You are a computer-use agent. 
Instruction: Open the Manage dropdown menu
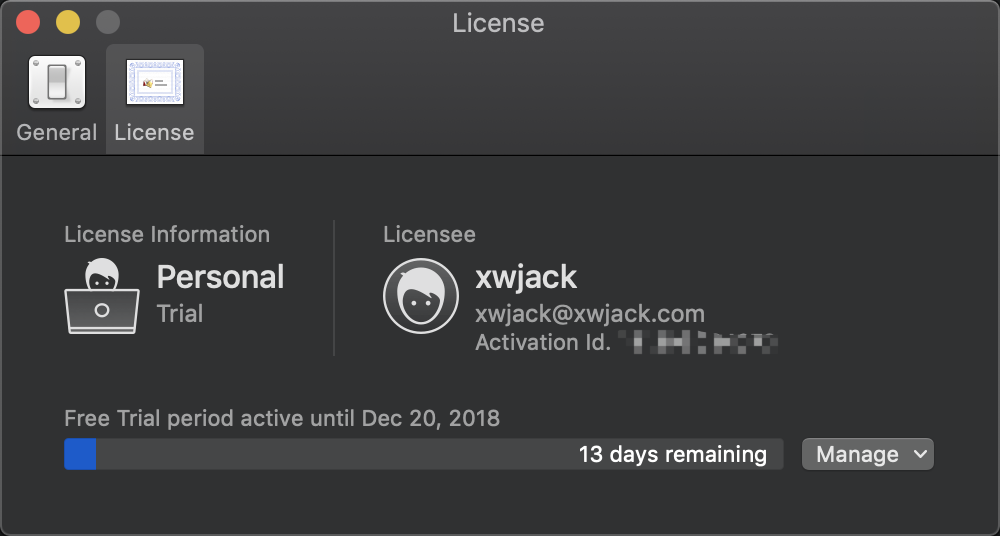tap(867, 454)
